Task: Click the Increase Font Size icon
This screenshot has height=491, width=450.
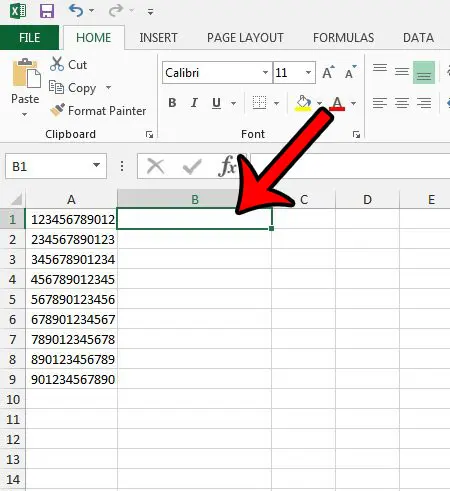Action: pos(328,72)
